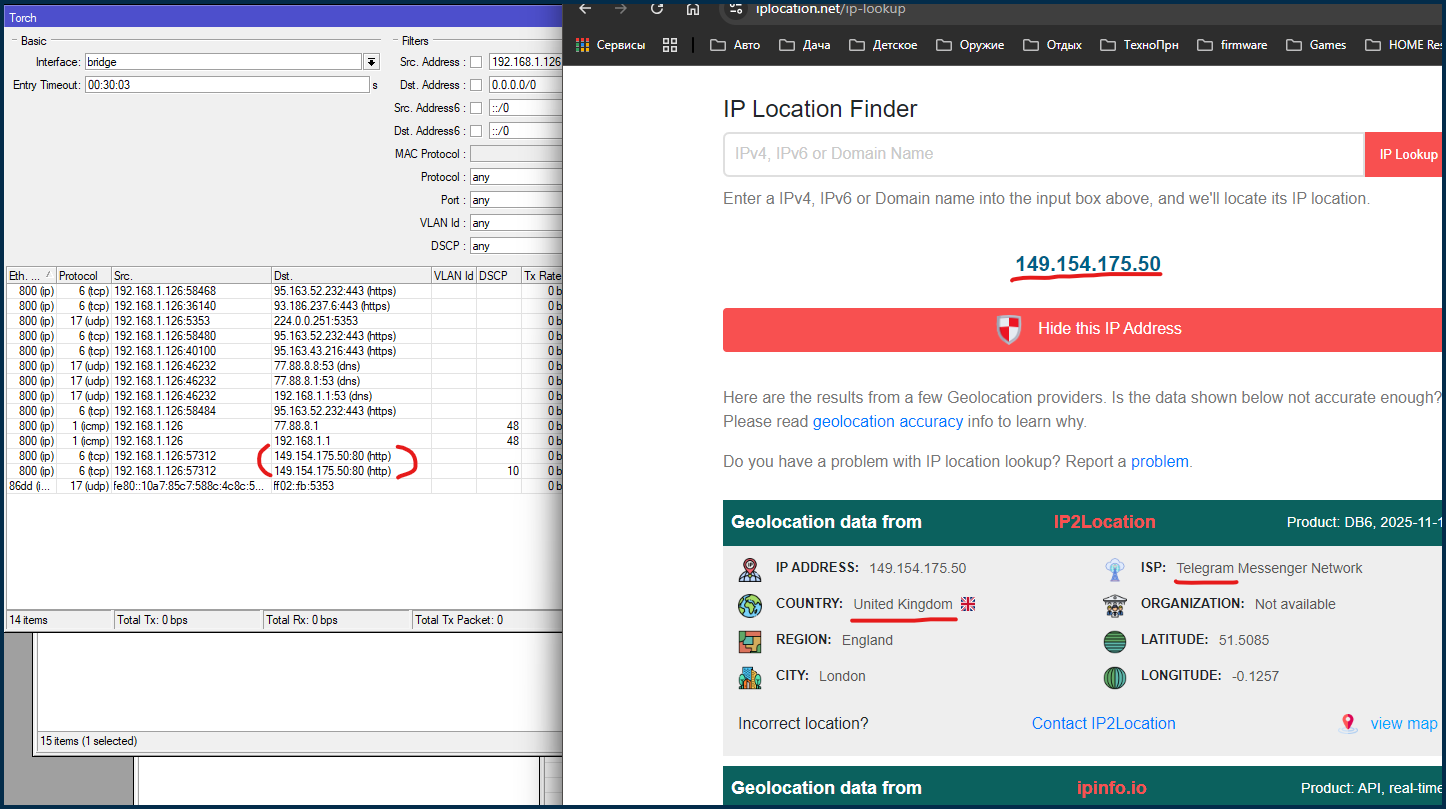Viewport: 1446px width, 809px height.
Task: Click the browser forward arrow
Action: (x=621, y=8)
